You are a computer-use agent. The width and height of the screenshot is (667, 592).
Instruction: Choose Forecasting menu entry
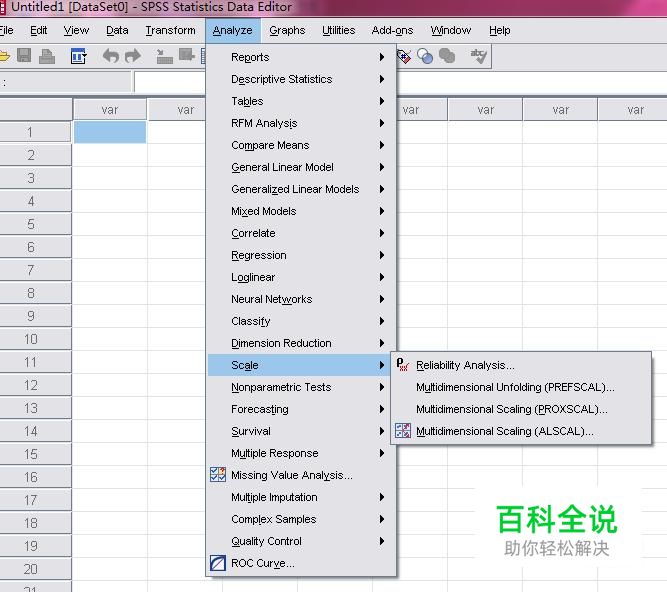300,409
